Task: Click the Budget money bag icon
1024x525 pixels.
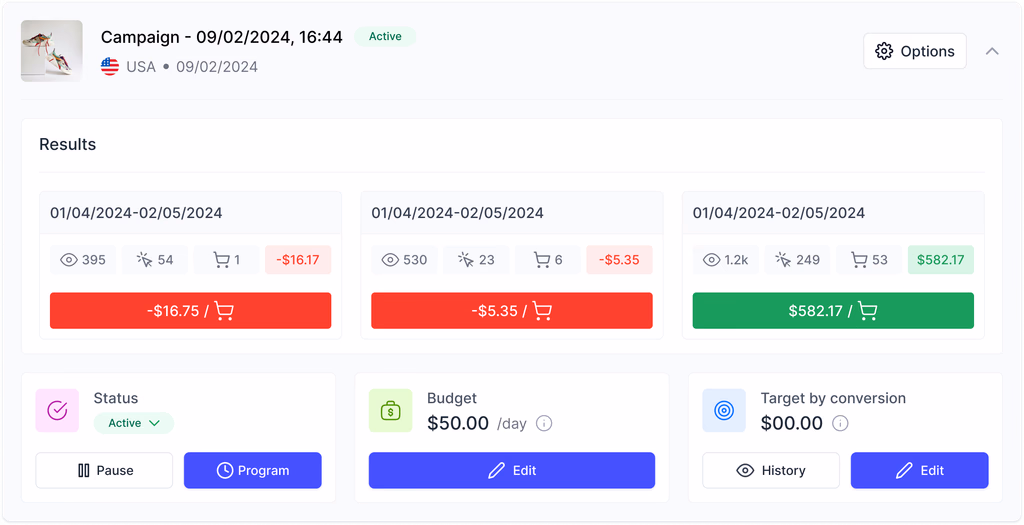Action: (390, 410)
